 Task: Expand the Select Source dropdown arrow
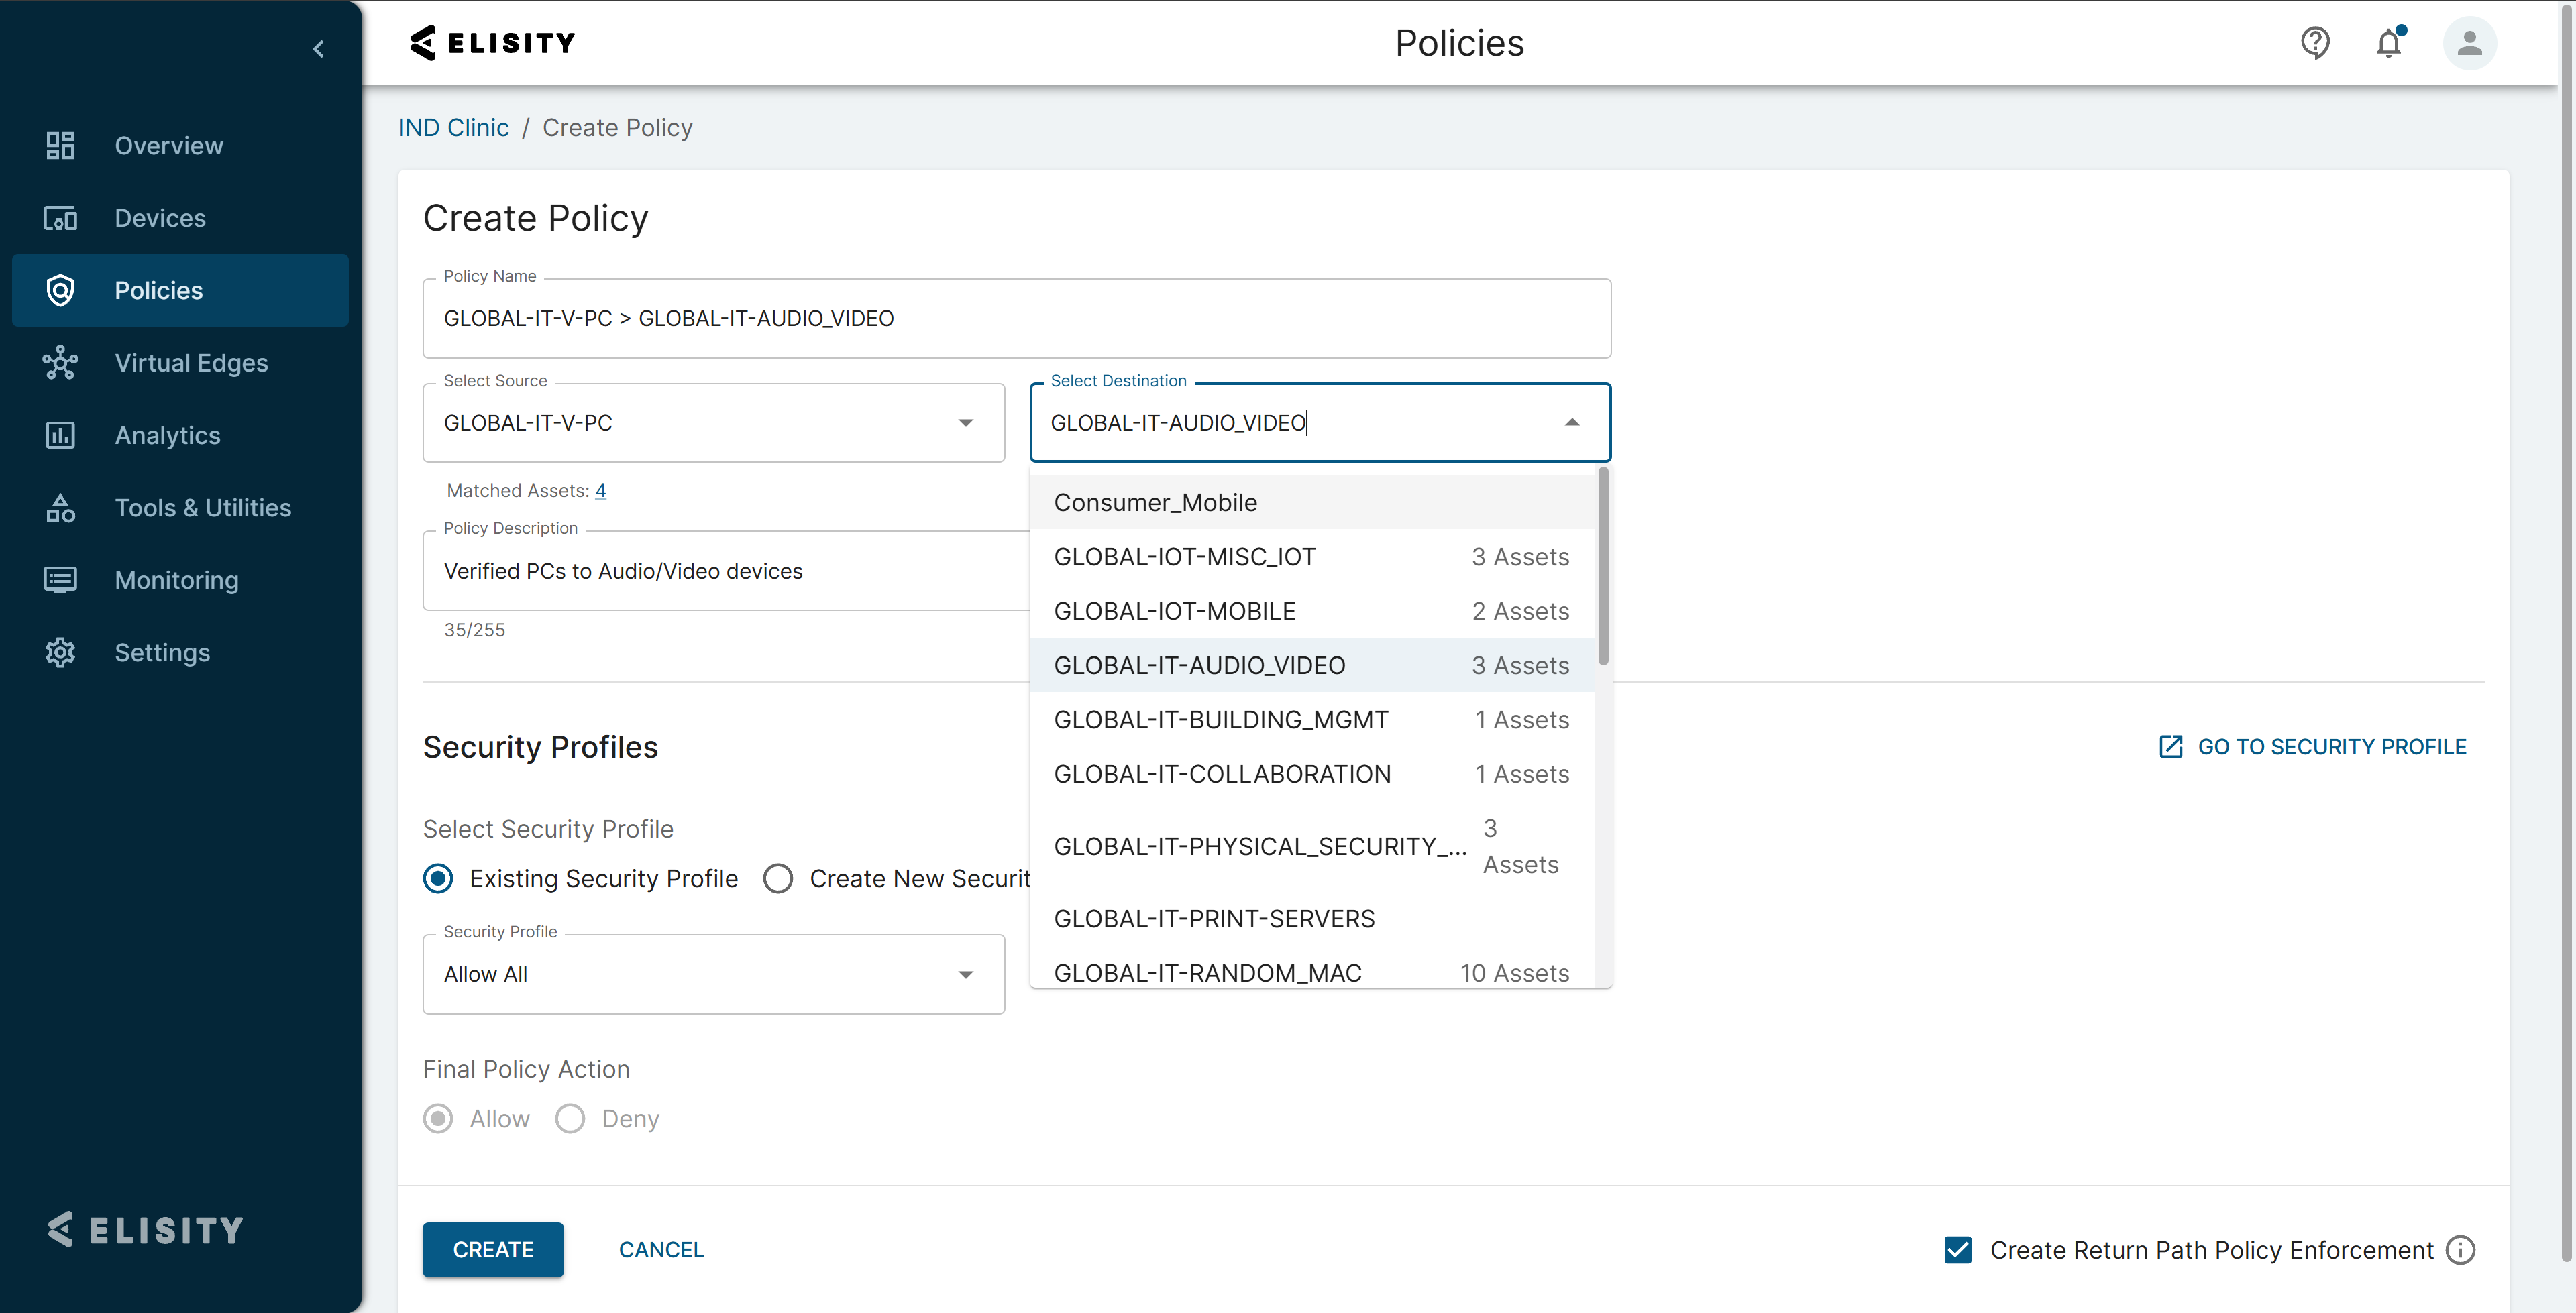pos(965,423)
